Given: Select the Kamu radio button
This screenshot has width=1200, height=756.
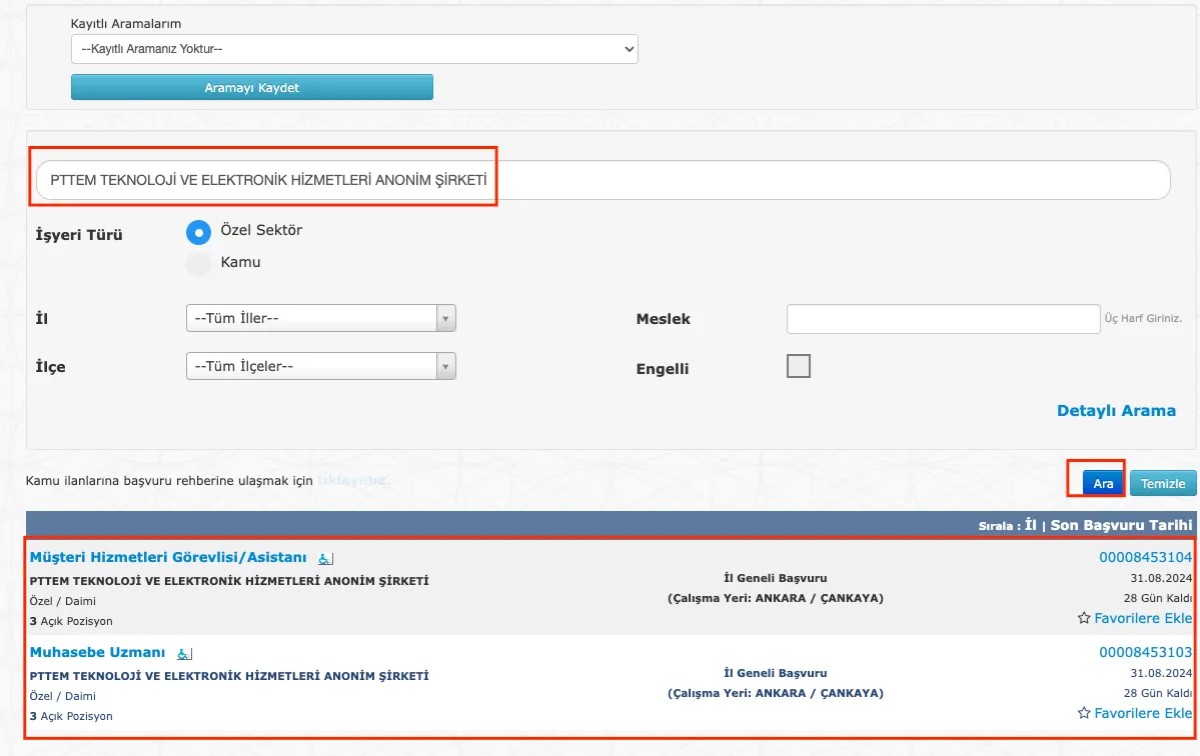Looking at the screenshot, I should 199,264.
